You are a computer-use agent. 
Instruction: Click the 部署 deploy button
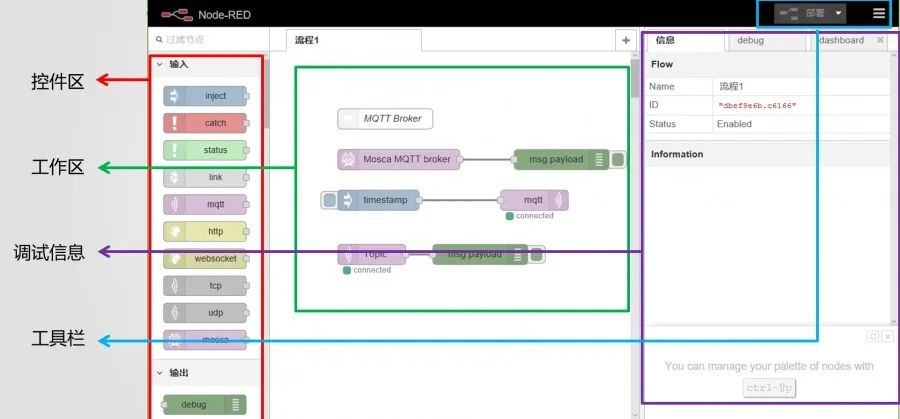803,13
